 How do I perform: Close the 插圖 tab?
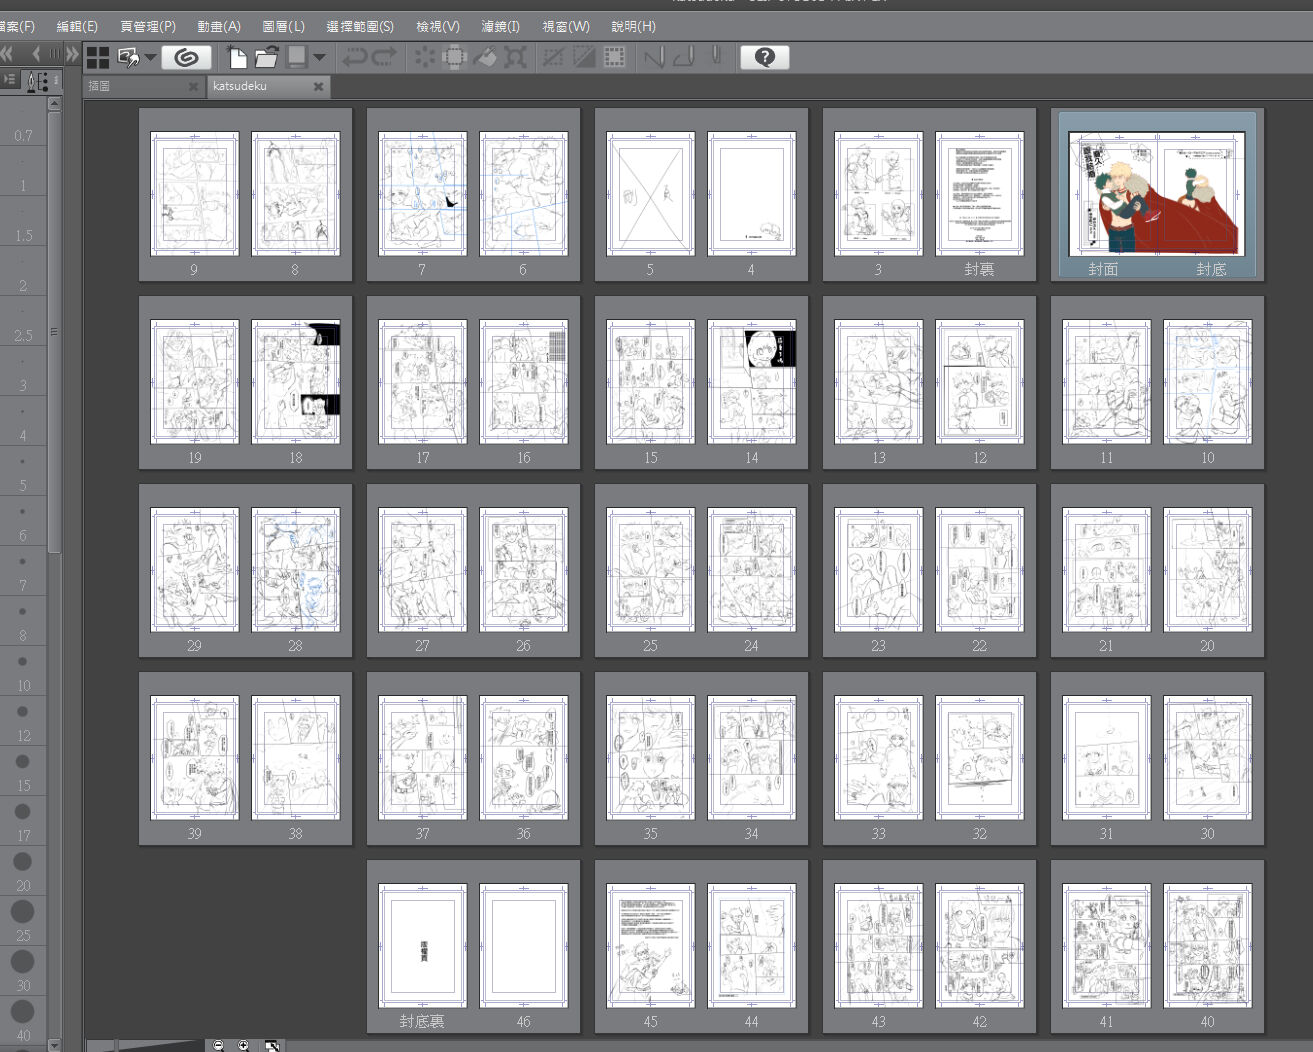click(x=194, y=87)
